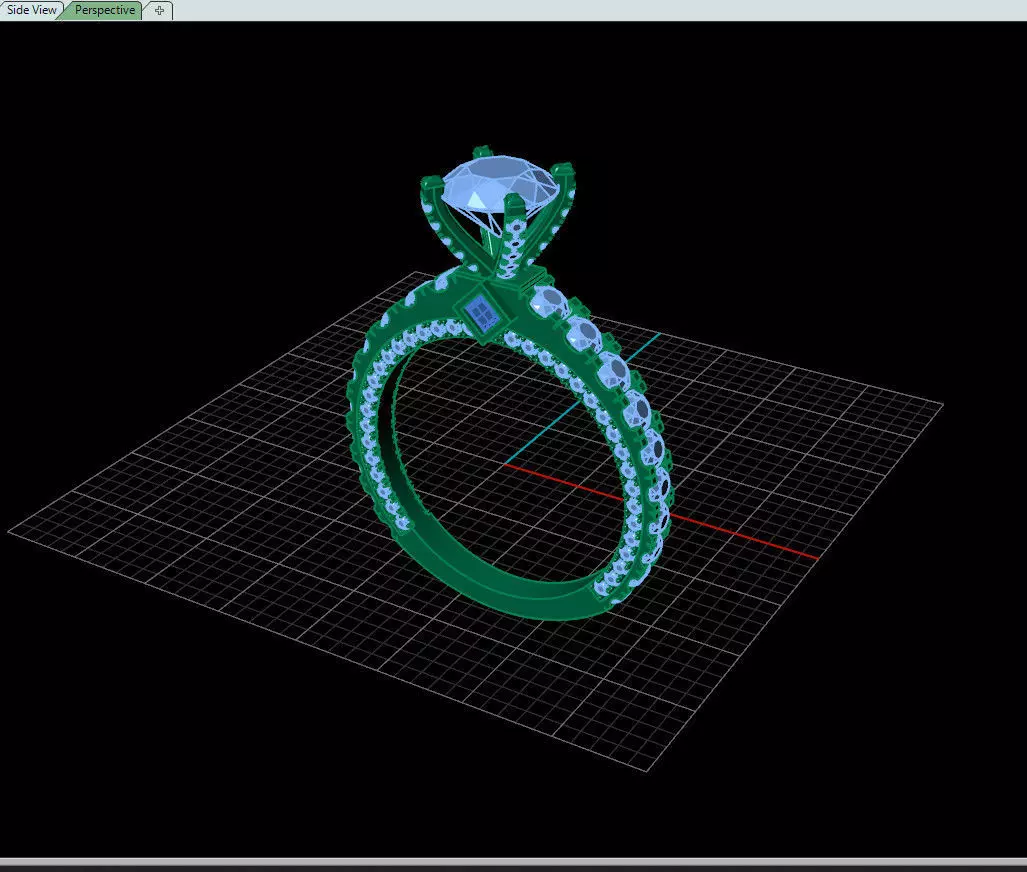Add a new viewport tab with plus icon
Viewport: 1027px width, 872px height.
click(159, 10)
